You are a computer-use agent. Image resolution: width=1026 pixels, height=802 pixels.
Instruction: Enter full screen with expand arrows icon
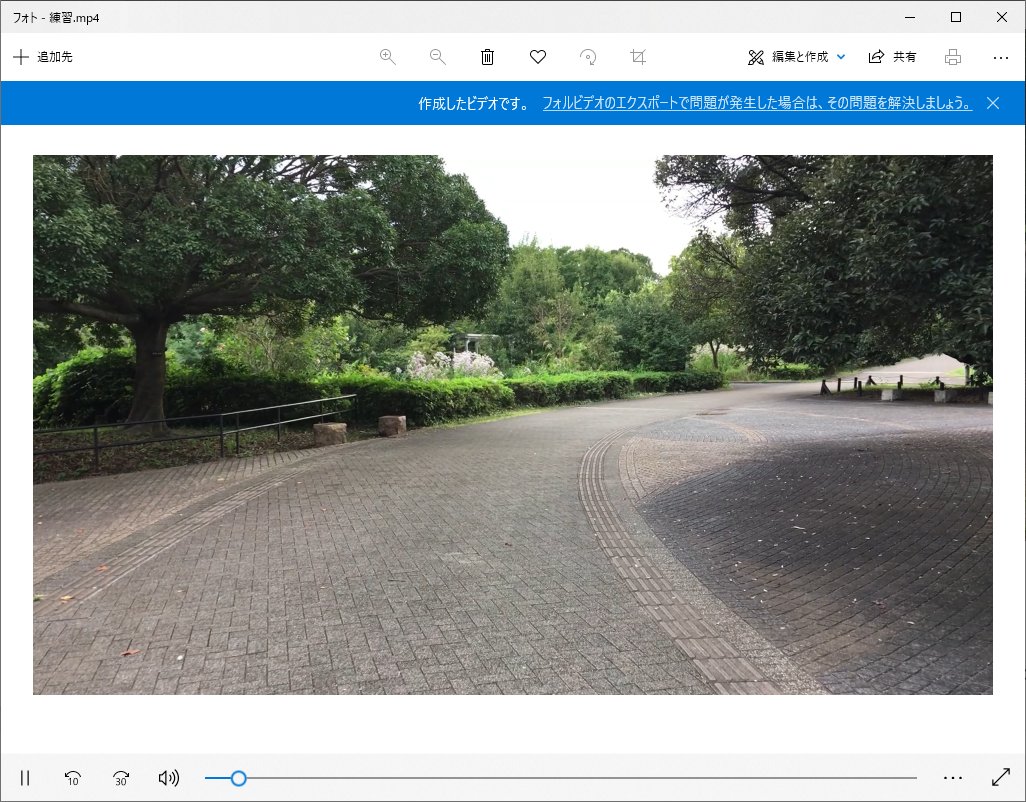pos(1001,777)
